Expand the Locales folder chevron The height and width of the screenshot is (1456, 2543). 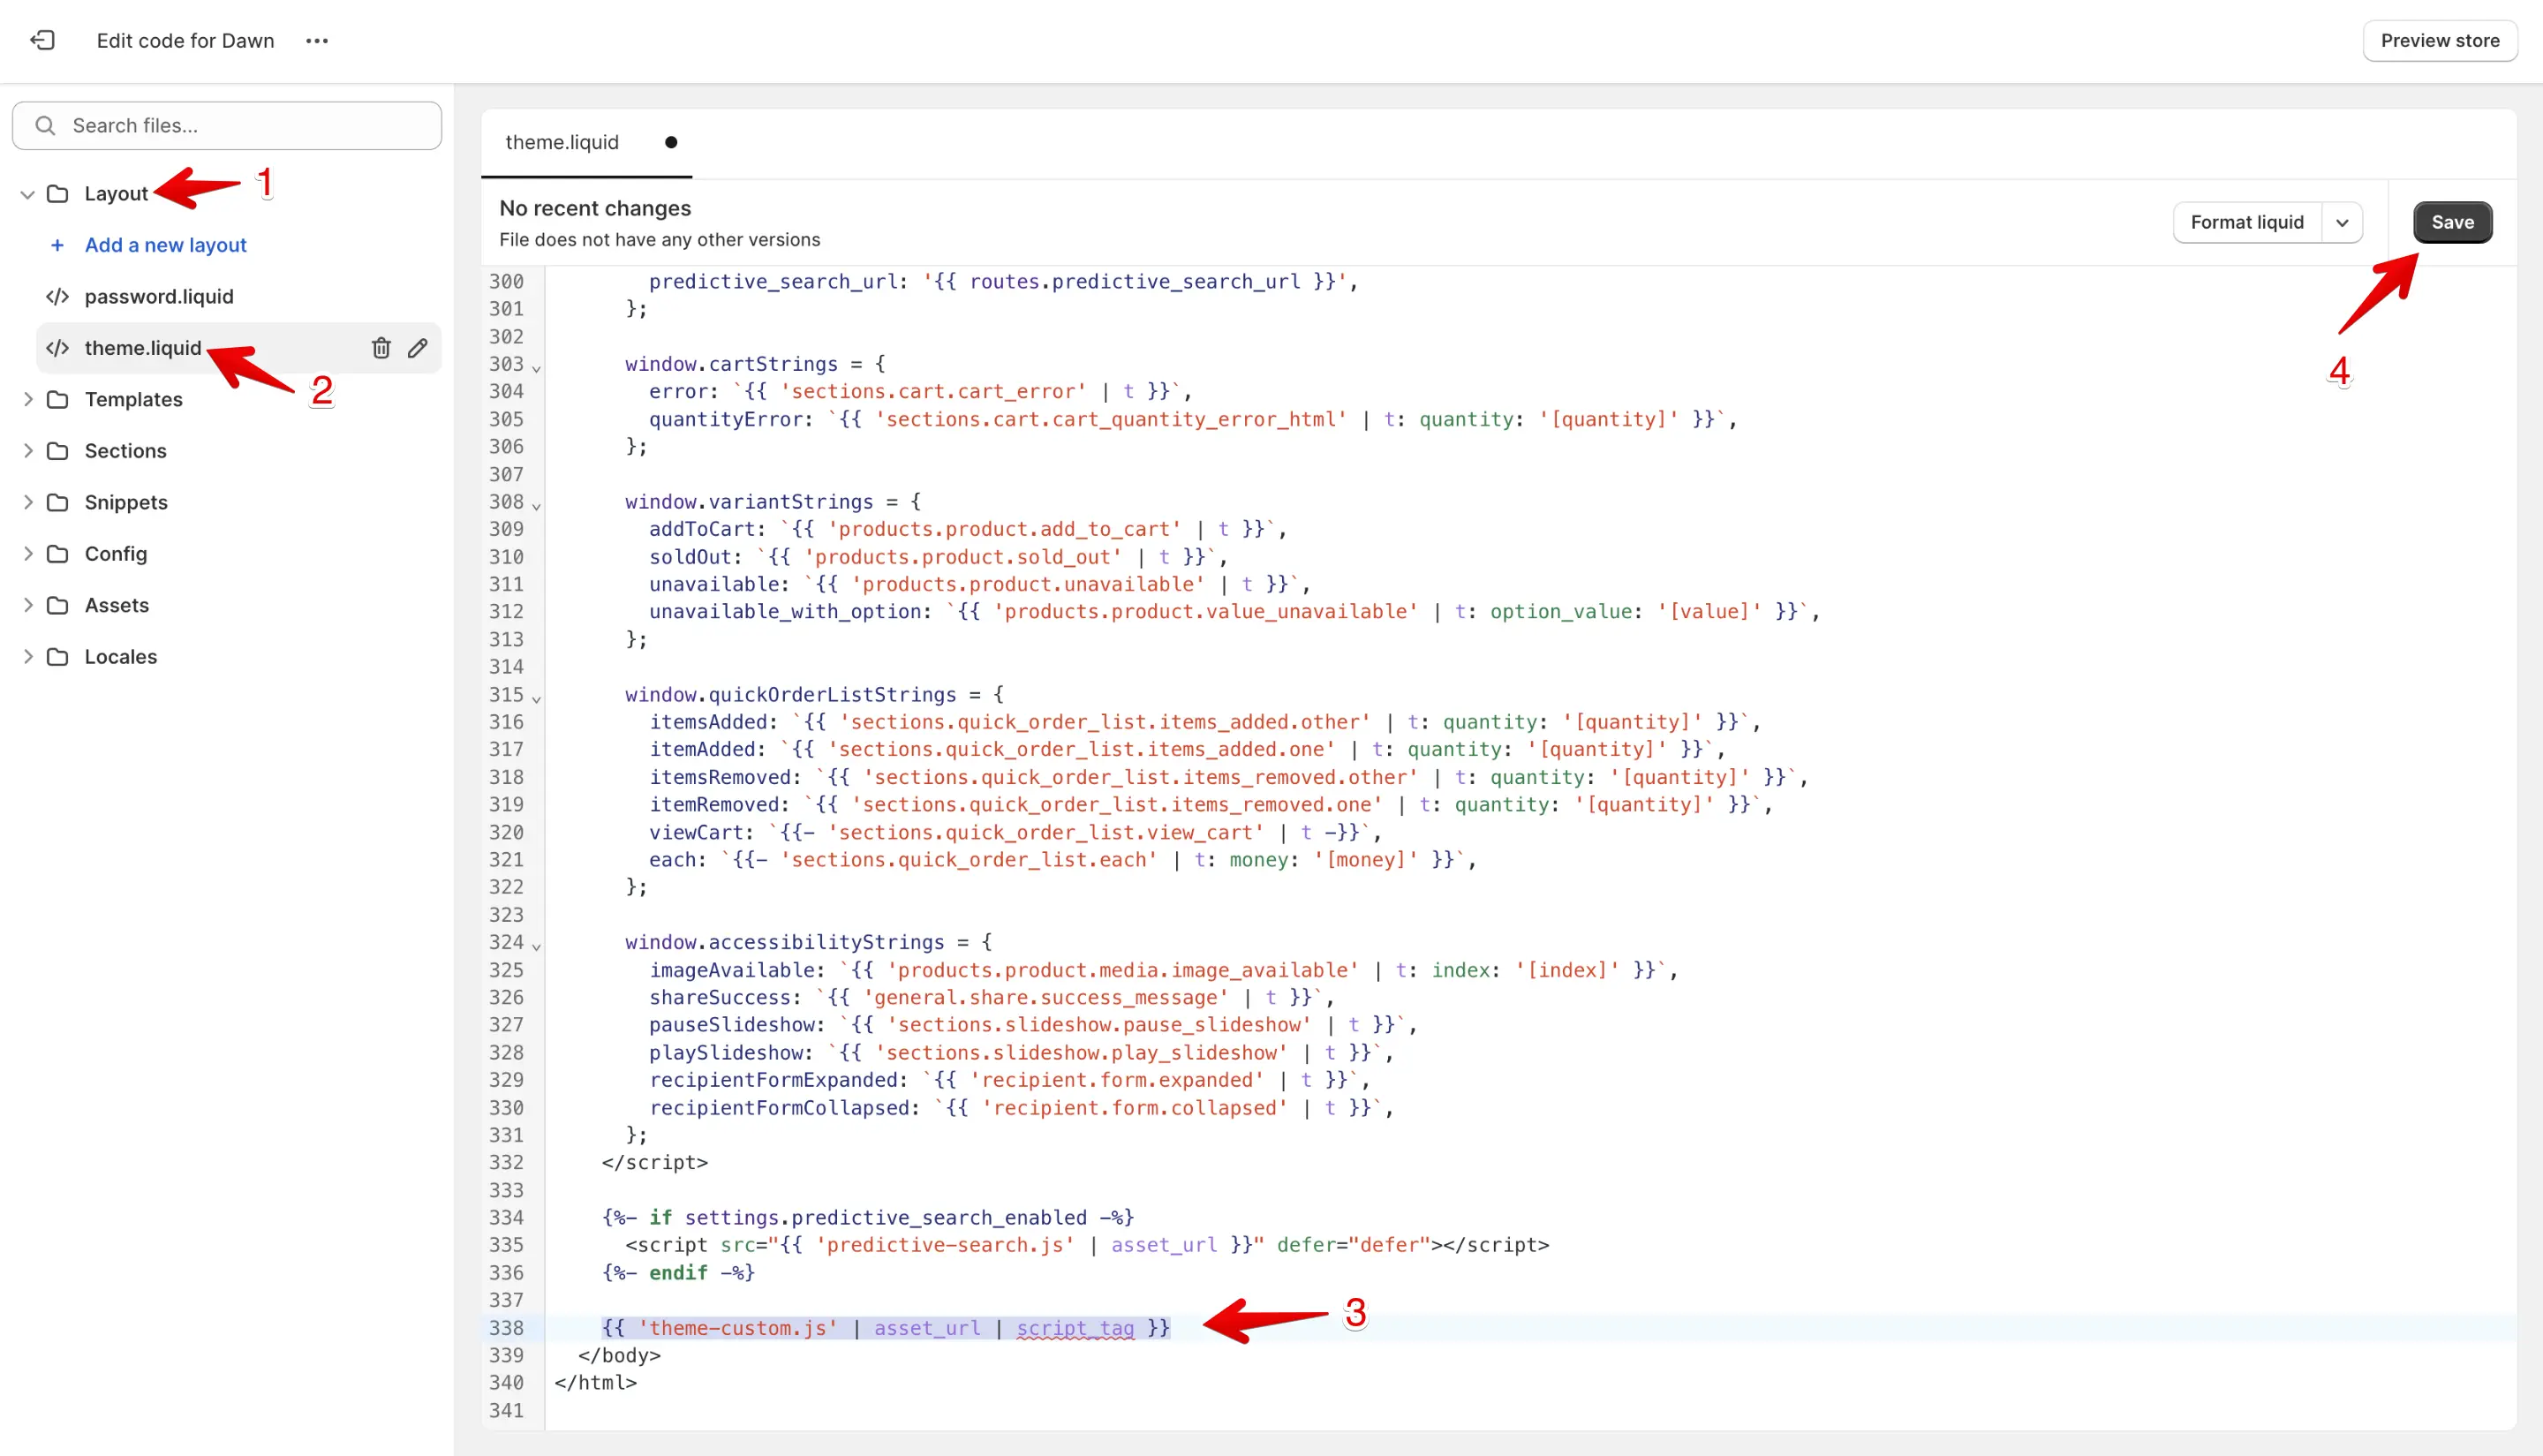[x=28, y=657]
